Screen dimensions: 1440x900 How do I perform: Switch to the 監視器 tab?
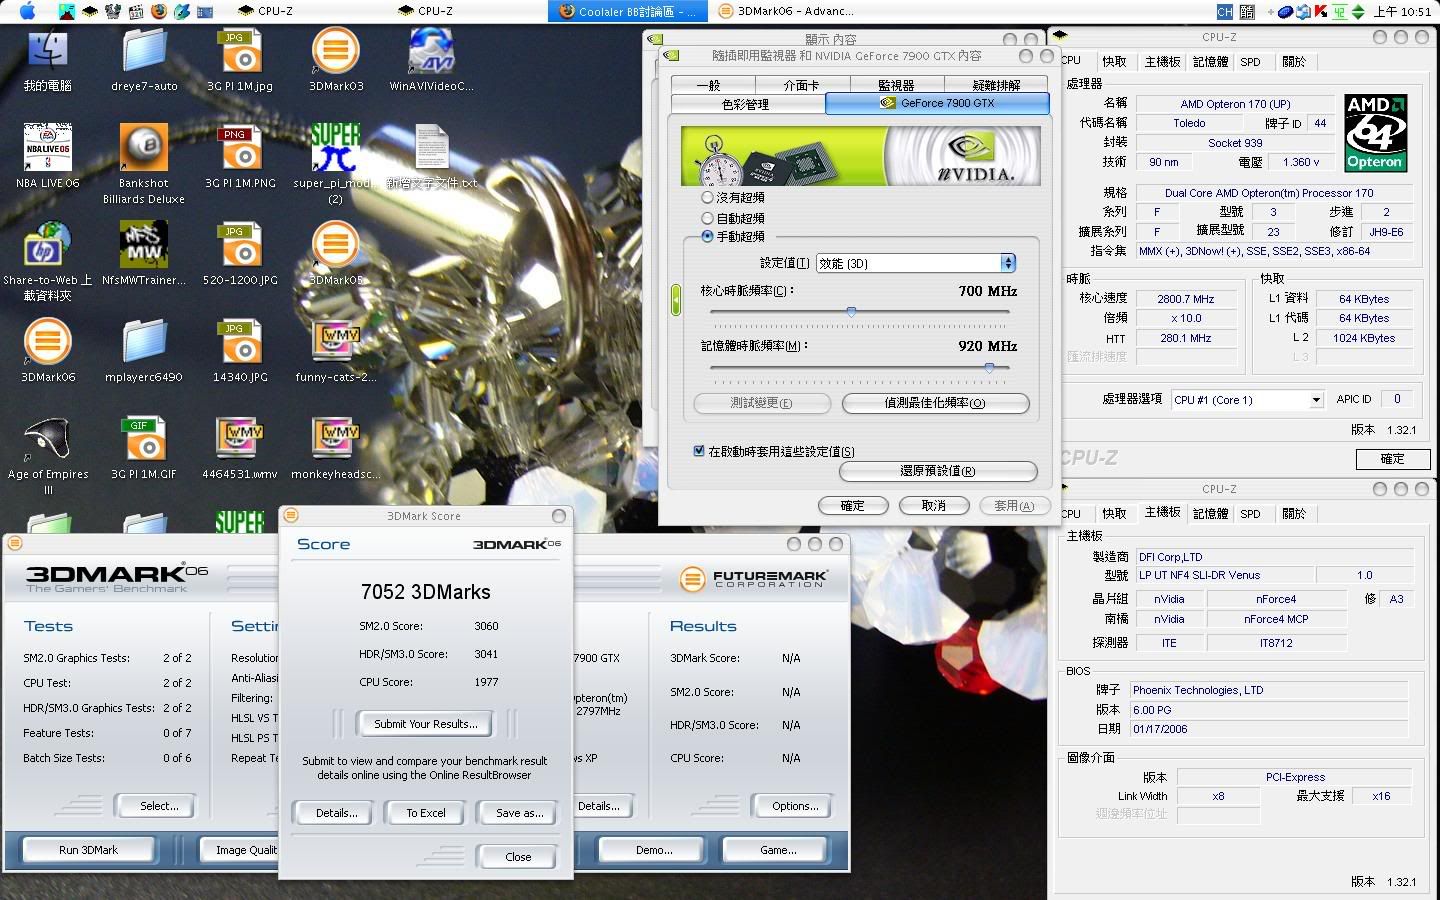point(896,85)
